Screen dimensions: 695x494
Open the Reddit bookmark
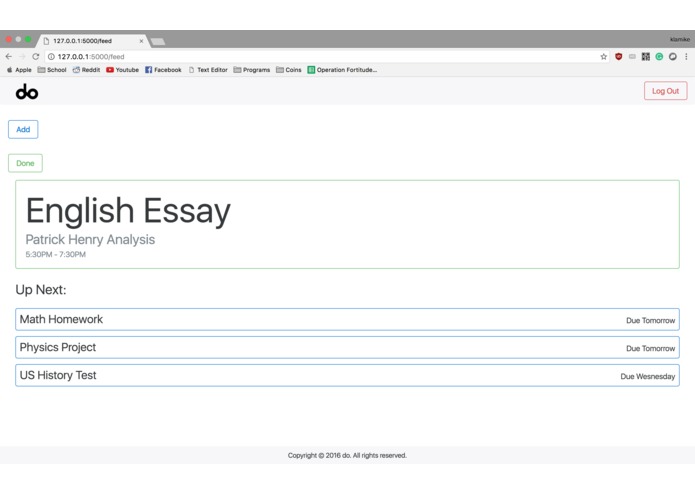pos(86,70)
